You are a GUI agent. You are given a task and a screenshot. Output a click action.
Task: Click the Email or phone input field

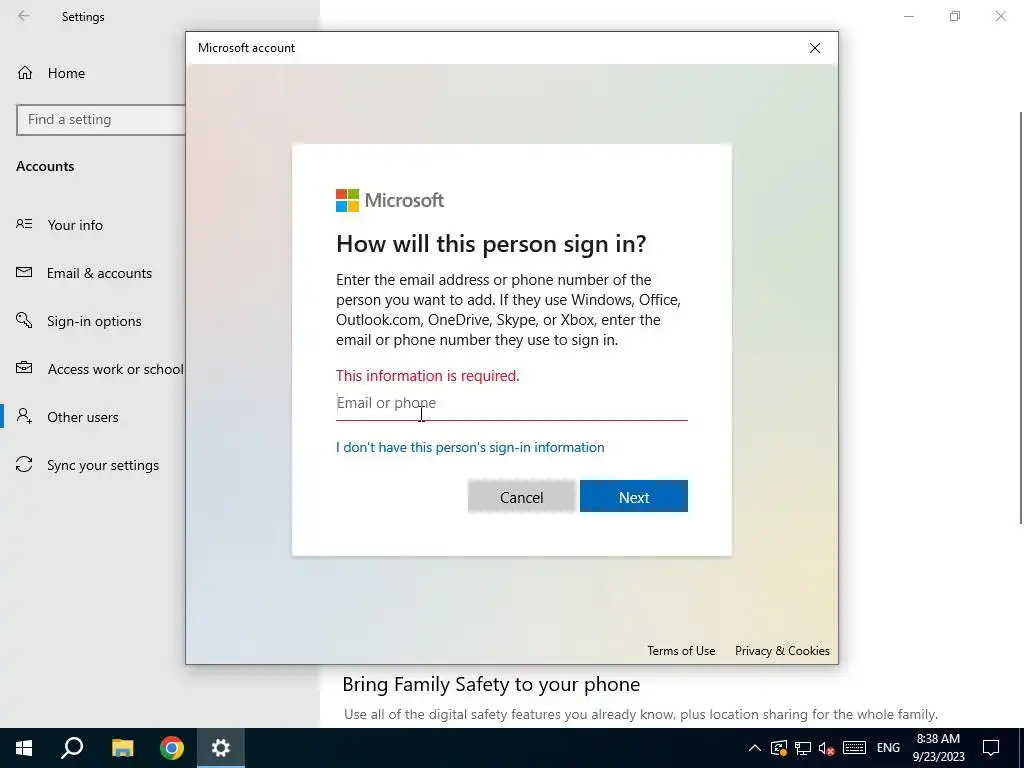pos(511,403)
